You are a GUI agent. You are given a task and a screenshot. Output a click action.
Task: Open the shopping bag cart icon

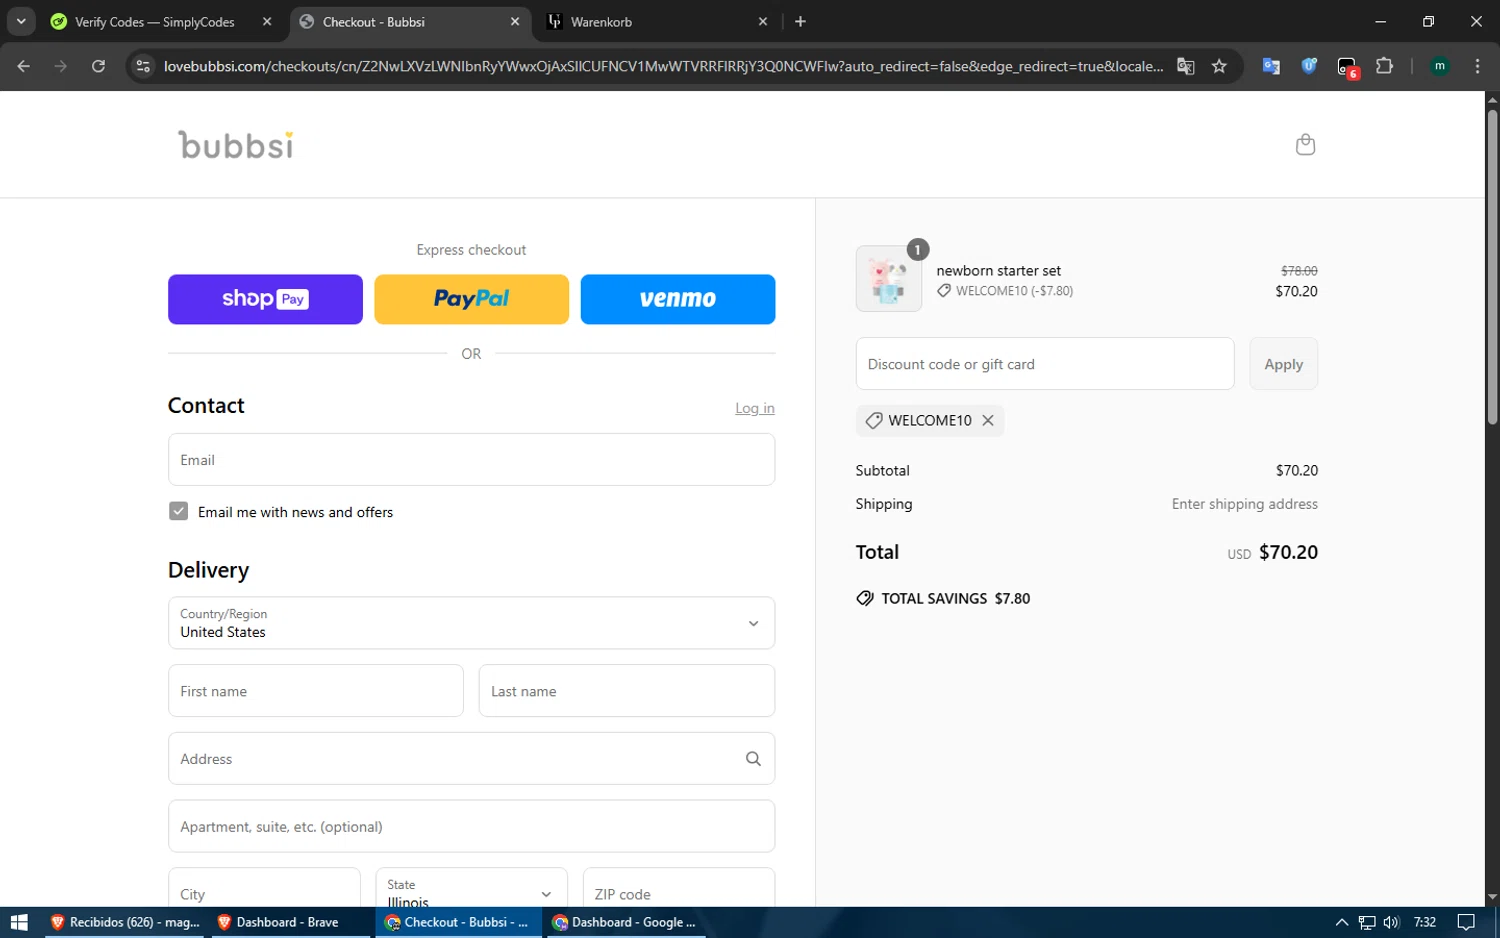click(1305, 145)
